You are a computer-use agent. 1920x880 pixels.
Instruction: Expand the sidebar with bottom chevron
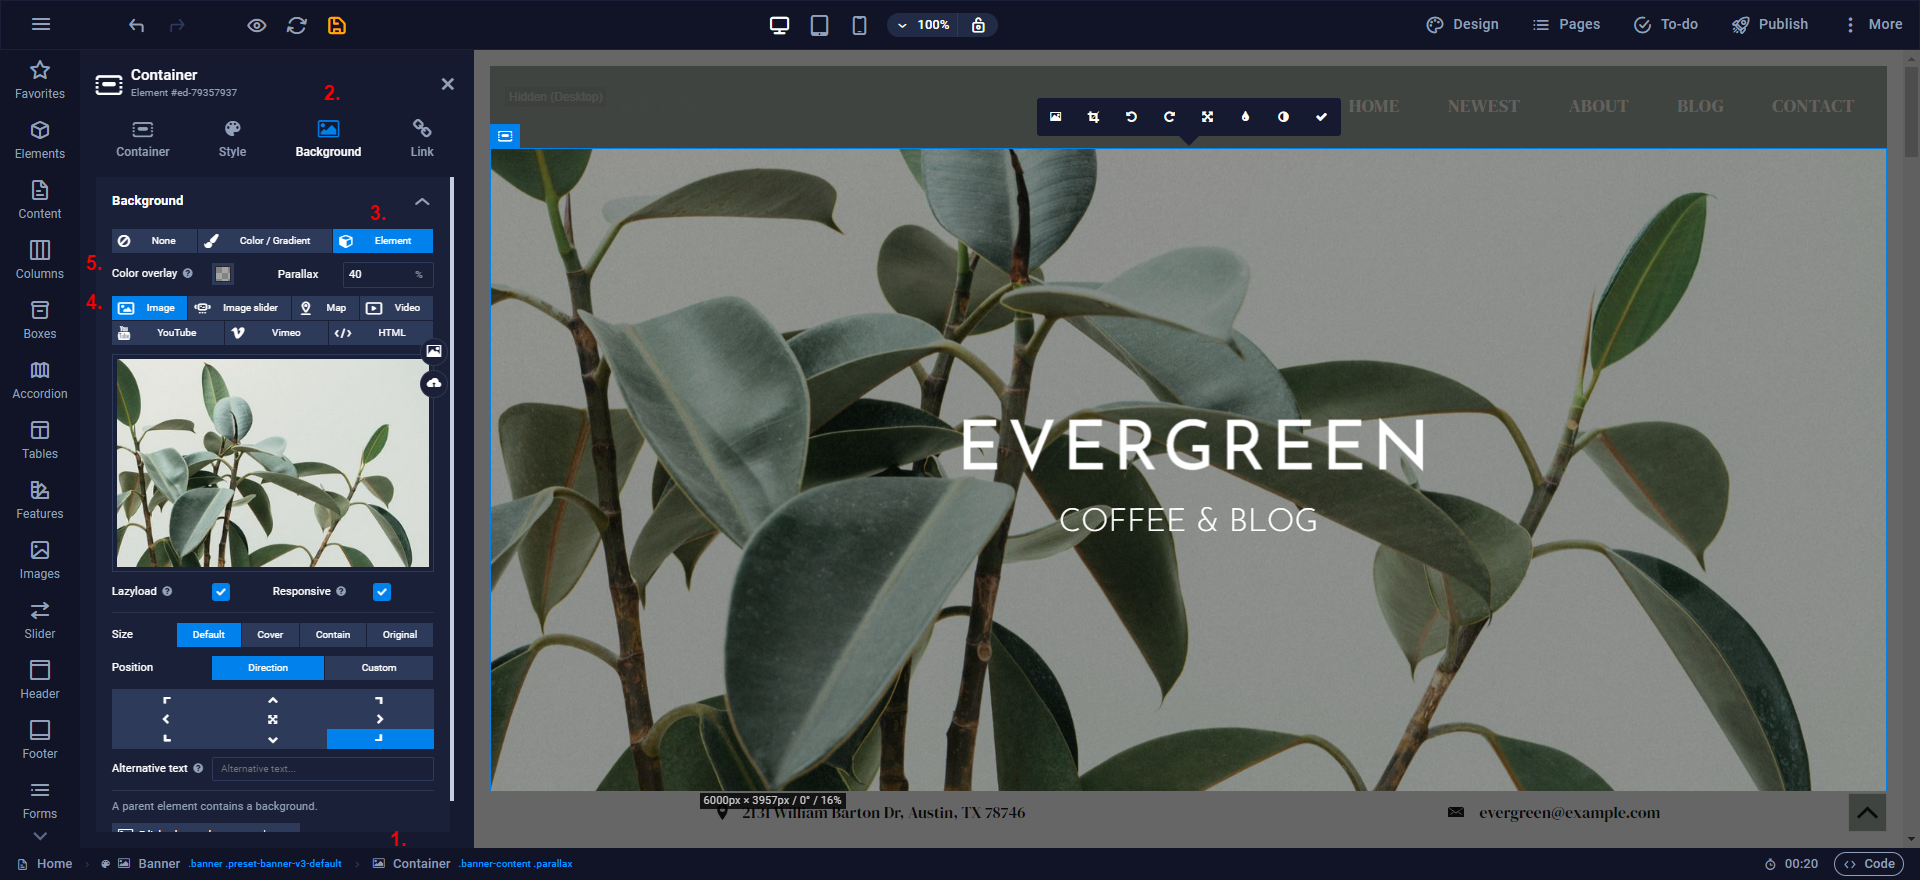coord(40,836)
